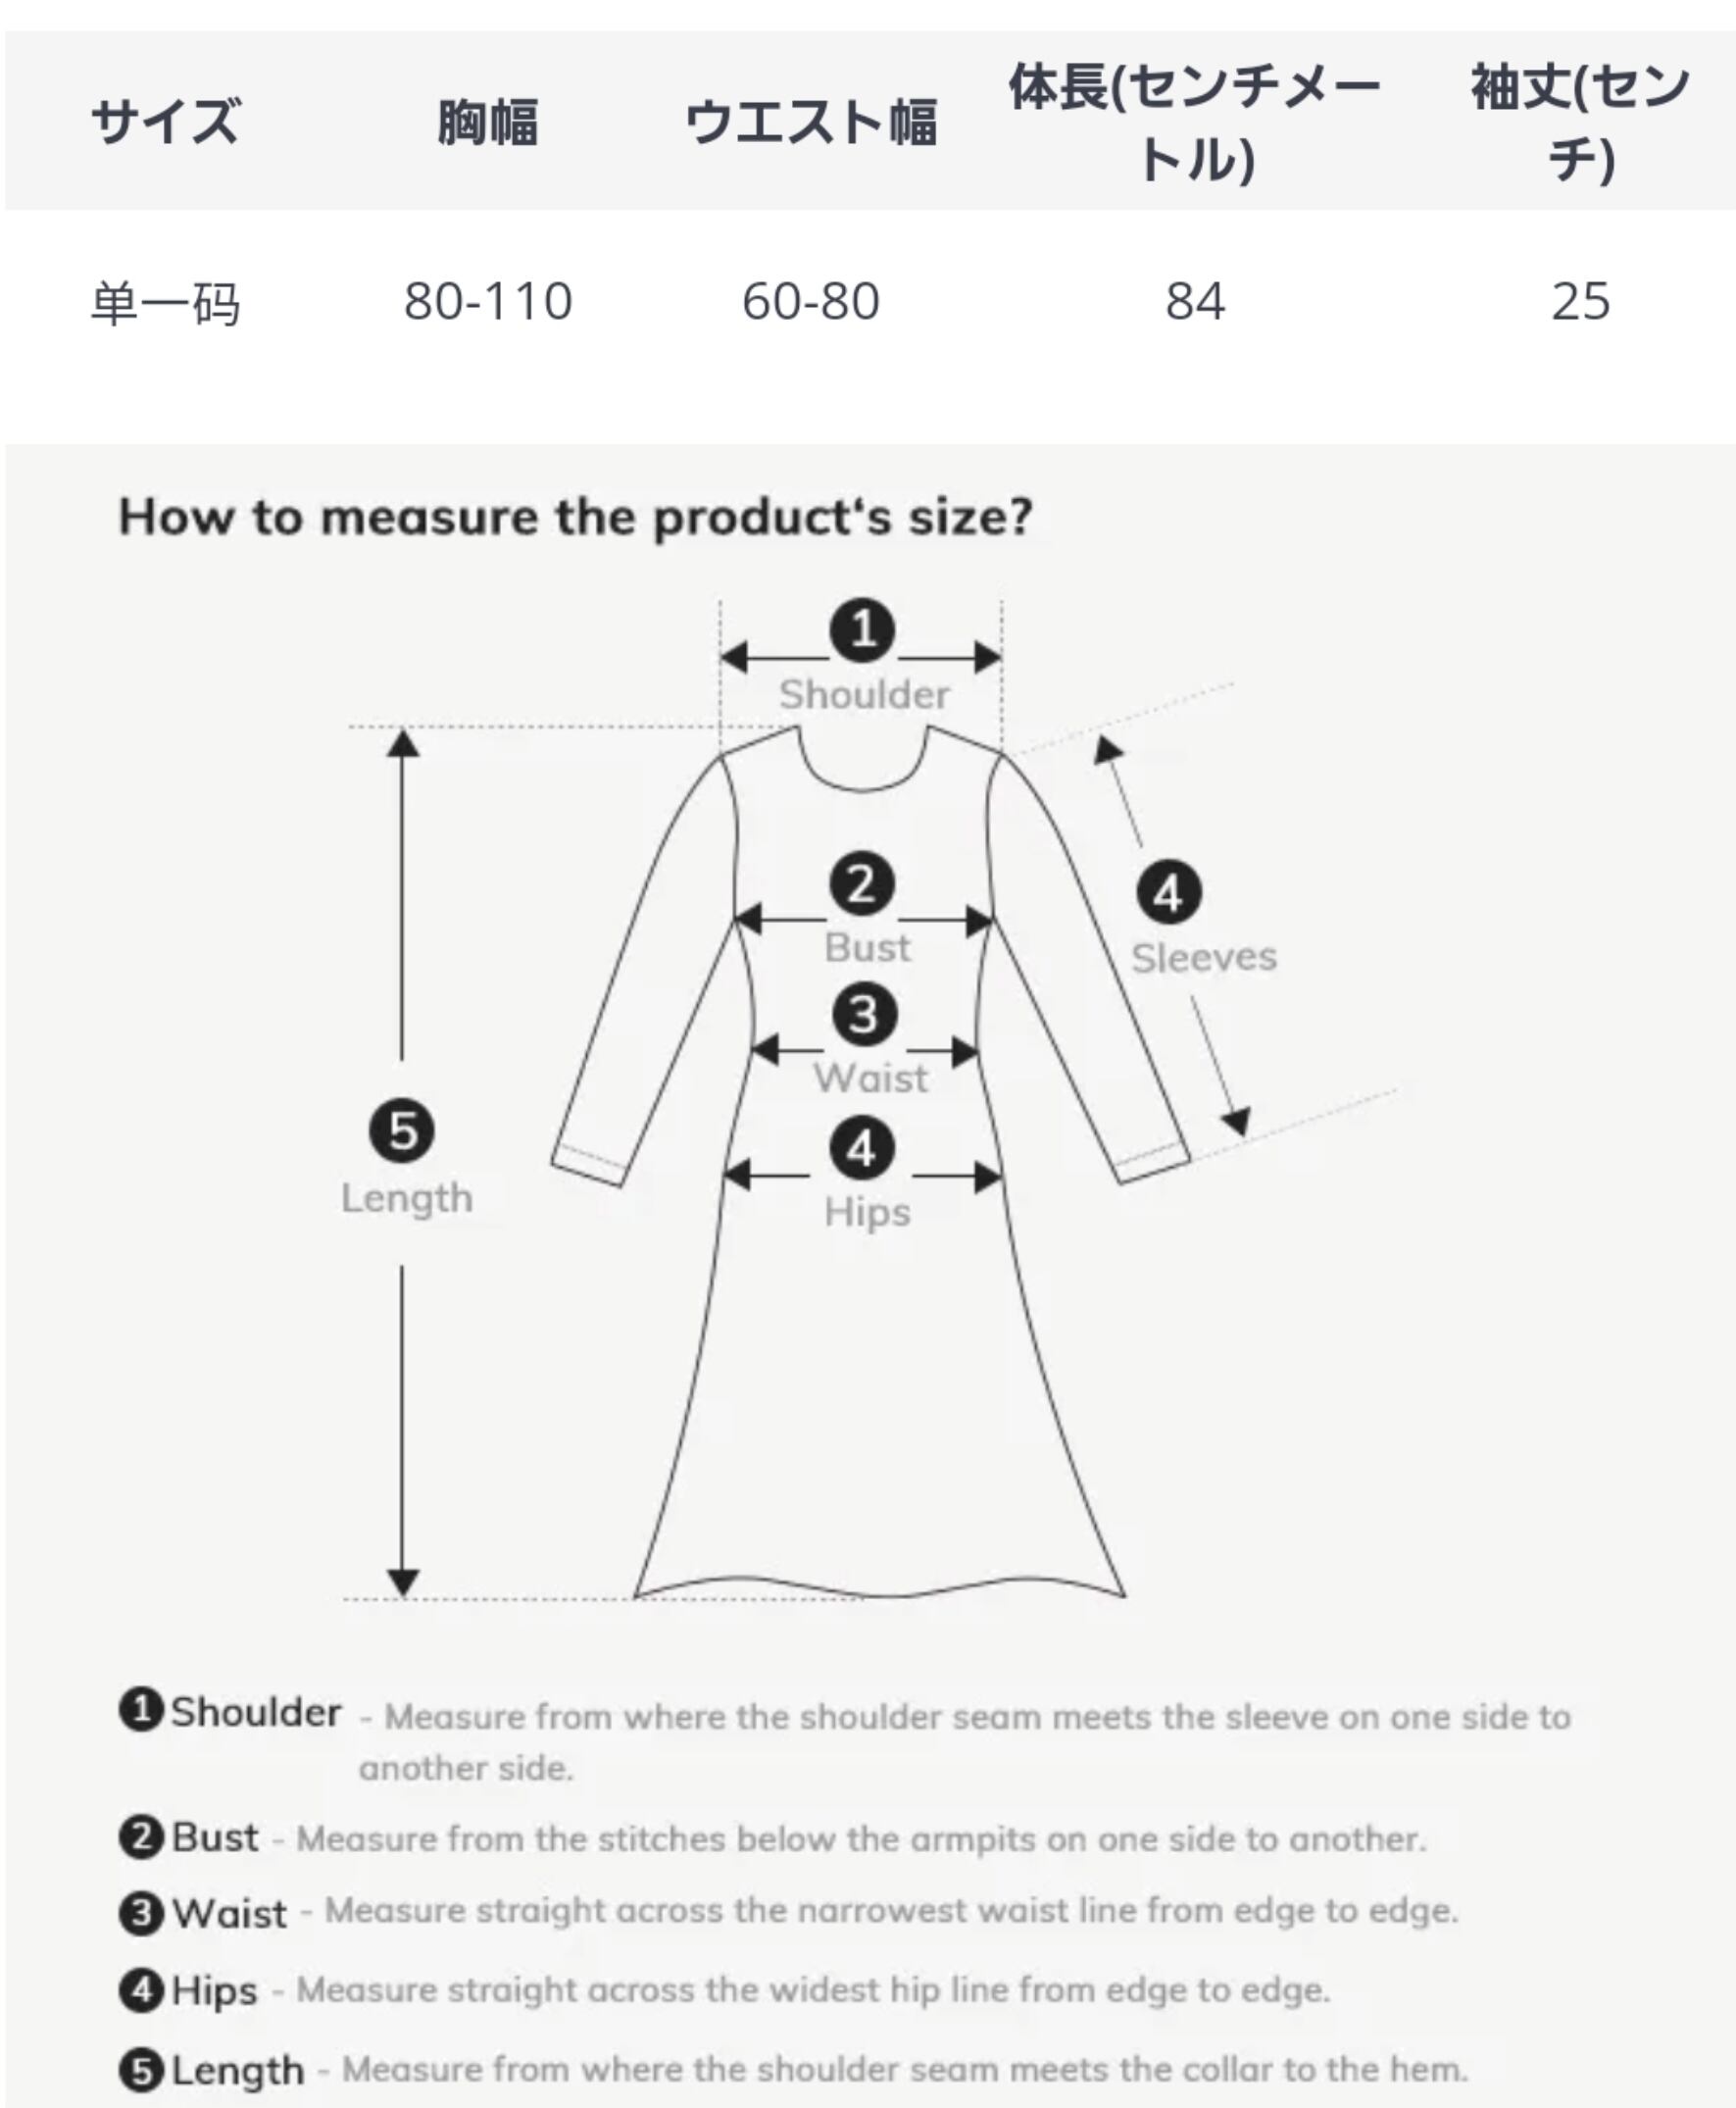Click the legend bullet 2 beside Bust description
Viewport: 1736px width, 2108px height.
coord(141,1837)
